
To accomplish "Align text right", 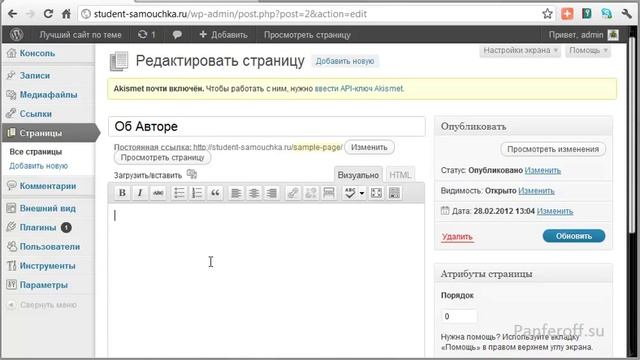I will click(x=272, y=193).
